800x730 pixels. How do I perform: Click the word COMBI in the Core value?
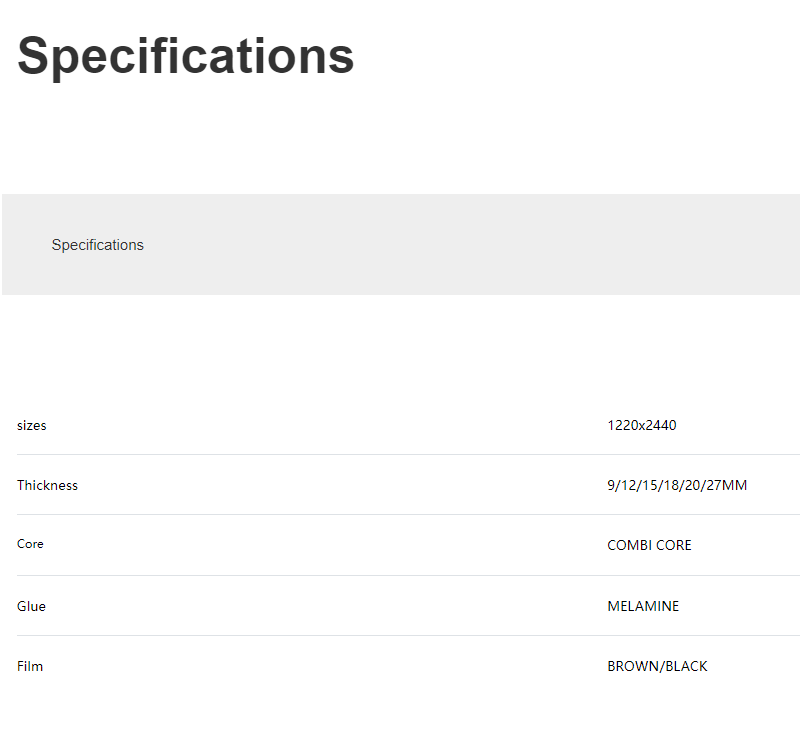pyautogui.click(x=629, y=545)
